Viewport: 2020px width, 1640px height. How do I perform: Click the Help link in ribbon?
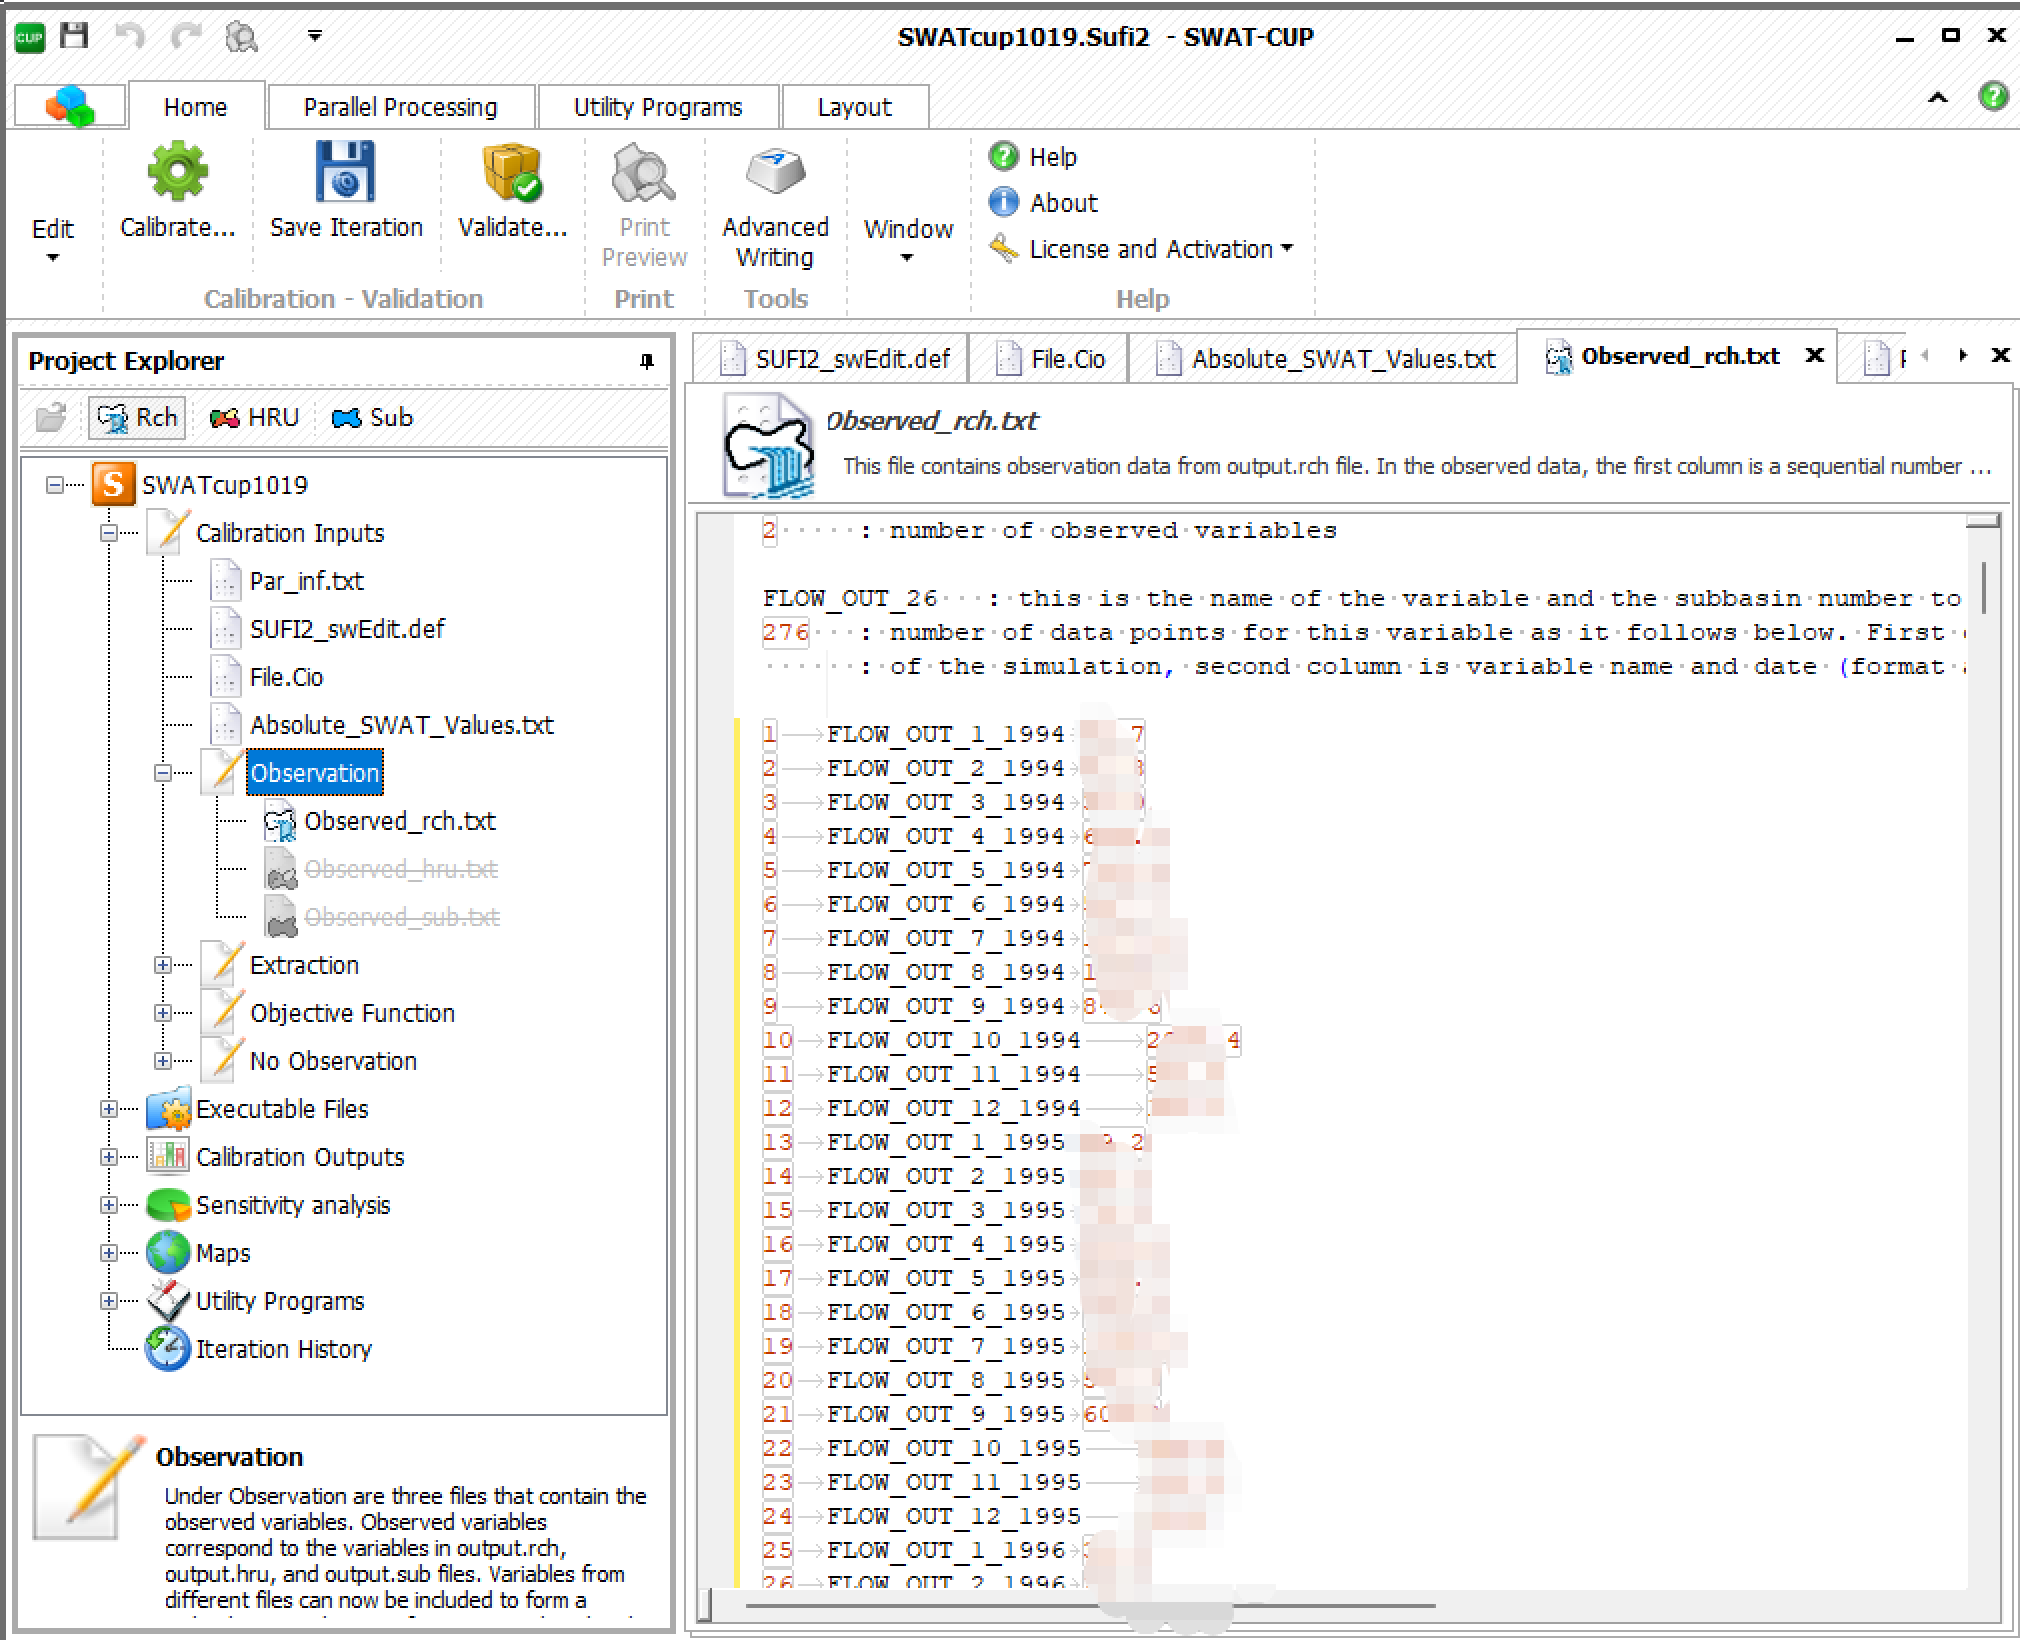[1052, 157]
